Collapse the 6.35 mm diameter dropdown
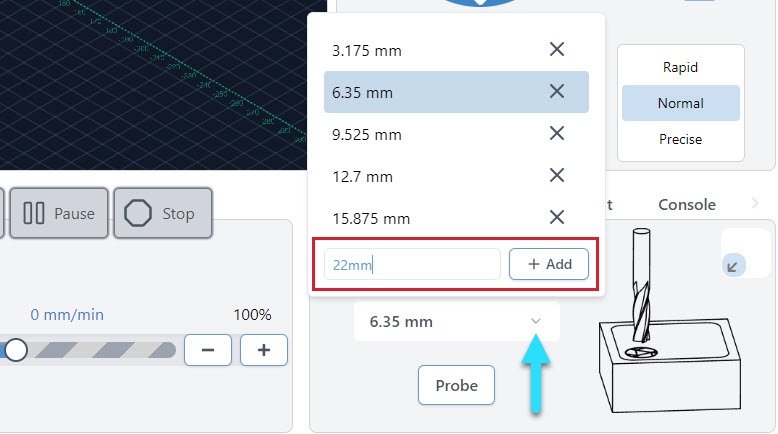The height and width of the screenshot is (434, 778). 536,321
